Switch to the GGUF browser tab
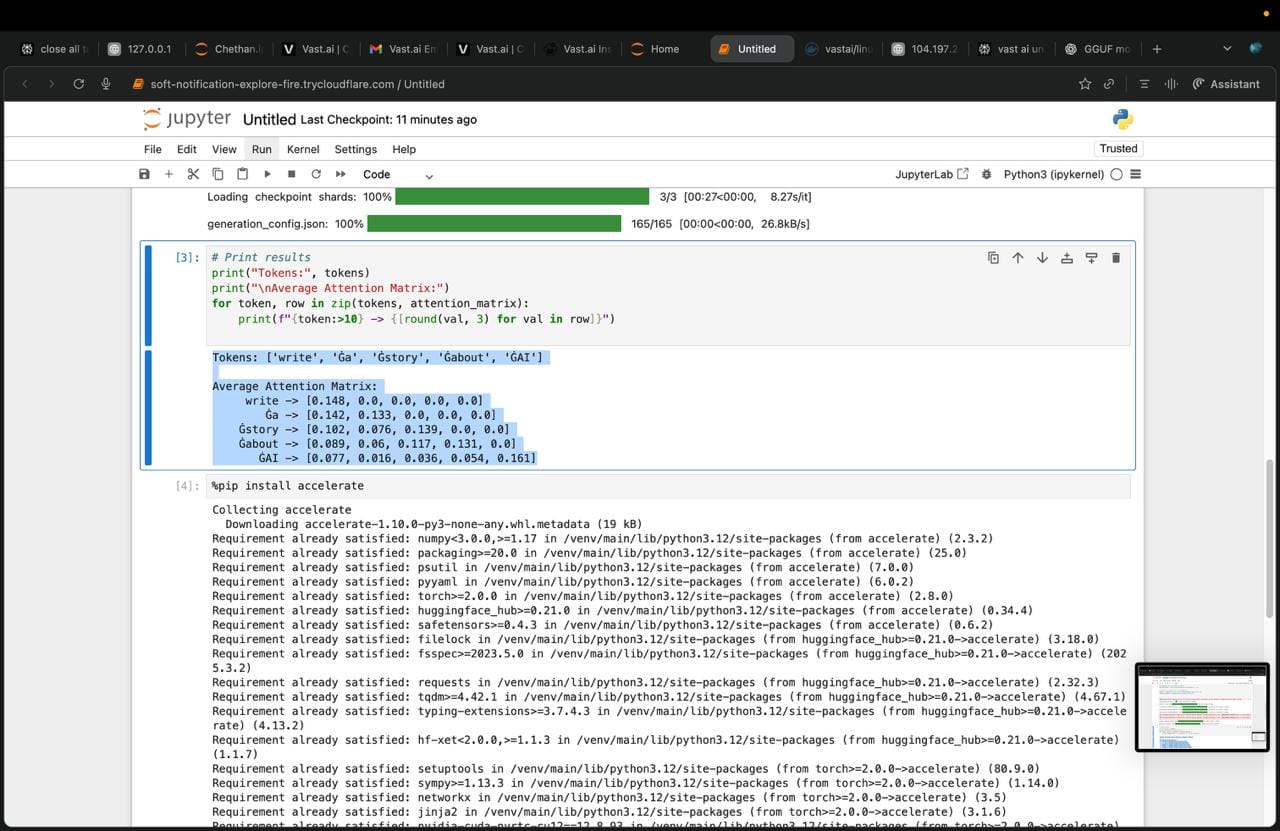Image resolution: width=1280 pixels, height=831 pixels. (1097, 49)
